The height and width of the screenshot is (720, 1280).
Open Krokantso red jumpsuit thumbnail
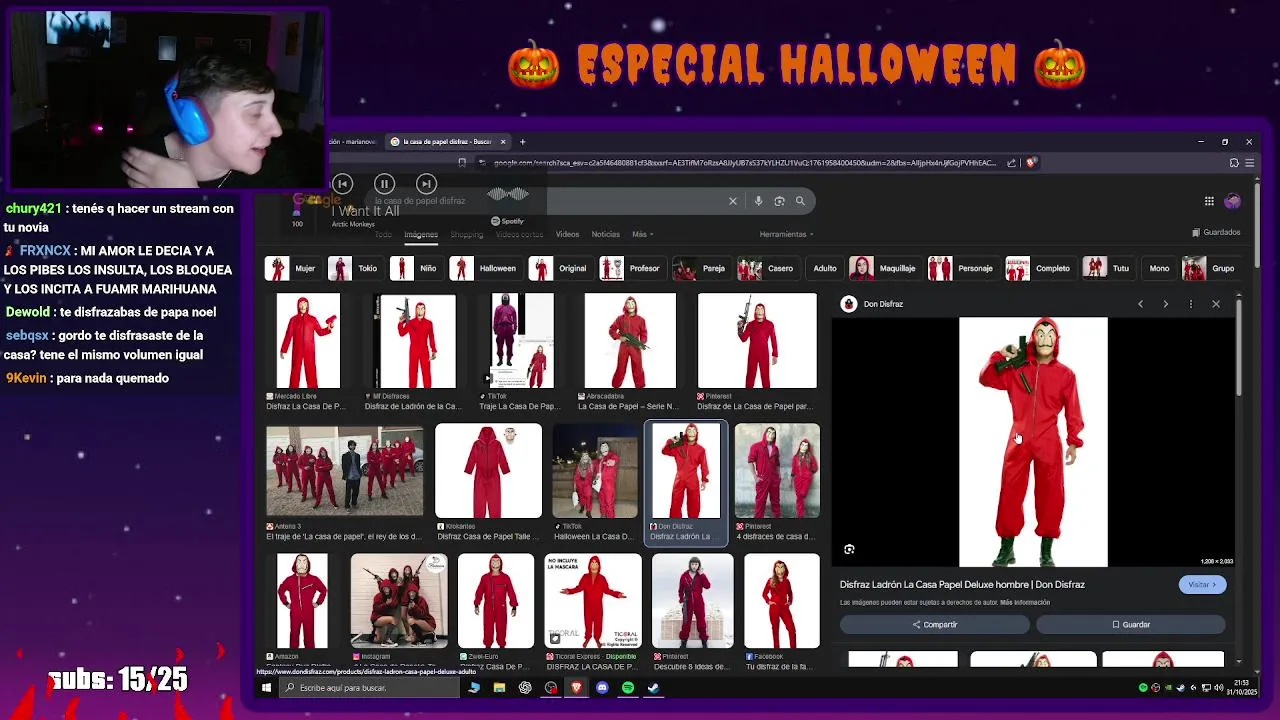coord(488,471)
